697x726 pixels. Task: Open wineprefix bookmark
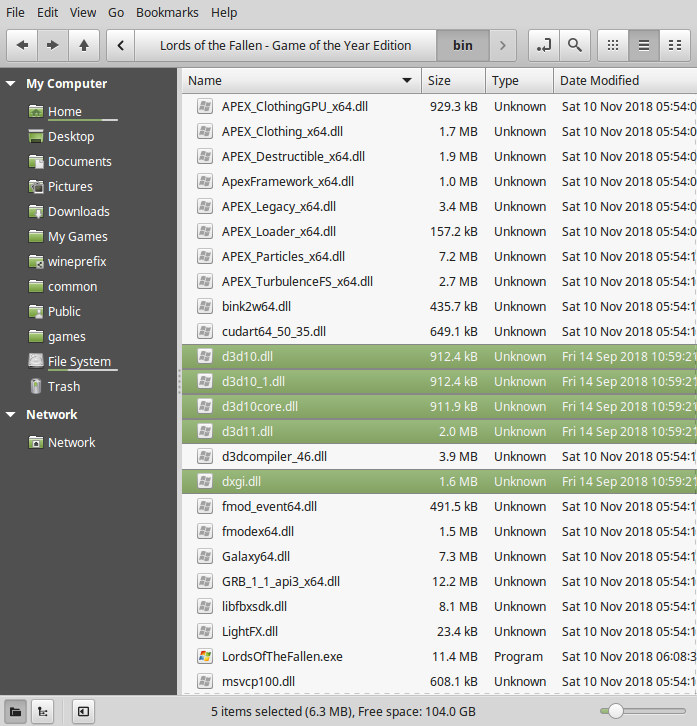coord(77,262)
